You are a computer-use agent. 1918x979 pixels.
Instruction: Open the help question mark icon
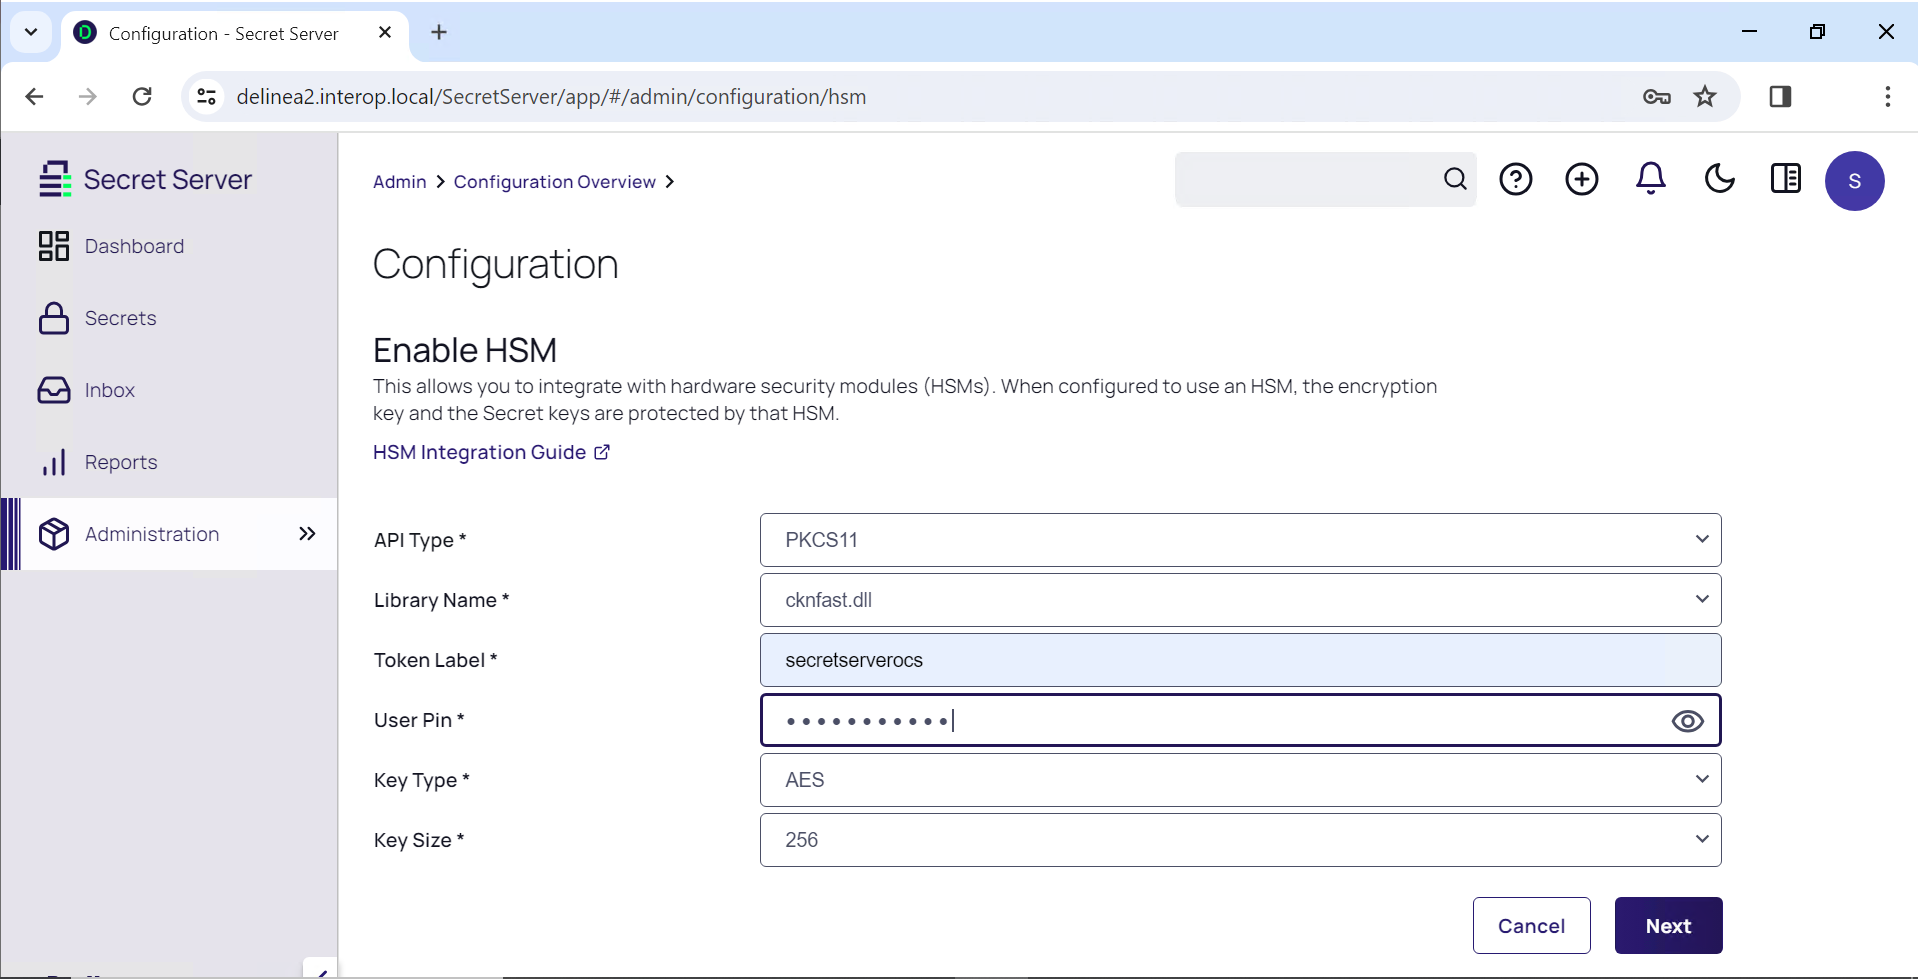[1516, 179]
